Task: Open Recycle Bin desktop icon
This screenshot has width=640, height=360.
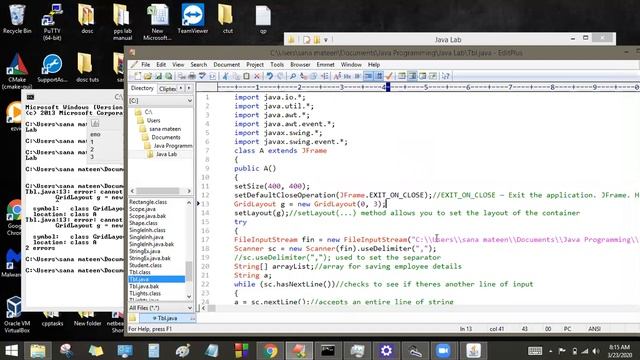Action: click(x=17, y=19)
